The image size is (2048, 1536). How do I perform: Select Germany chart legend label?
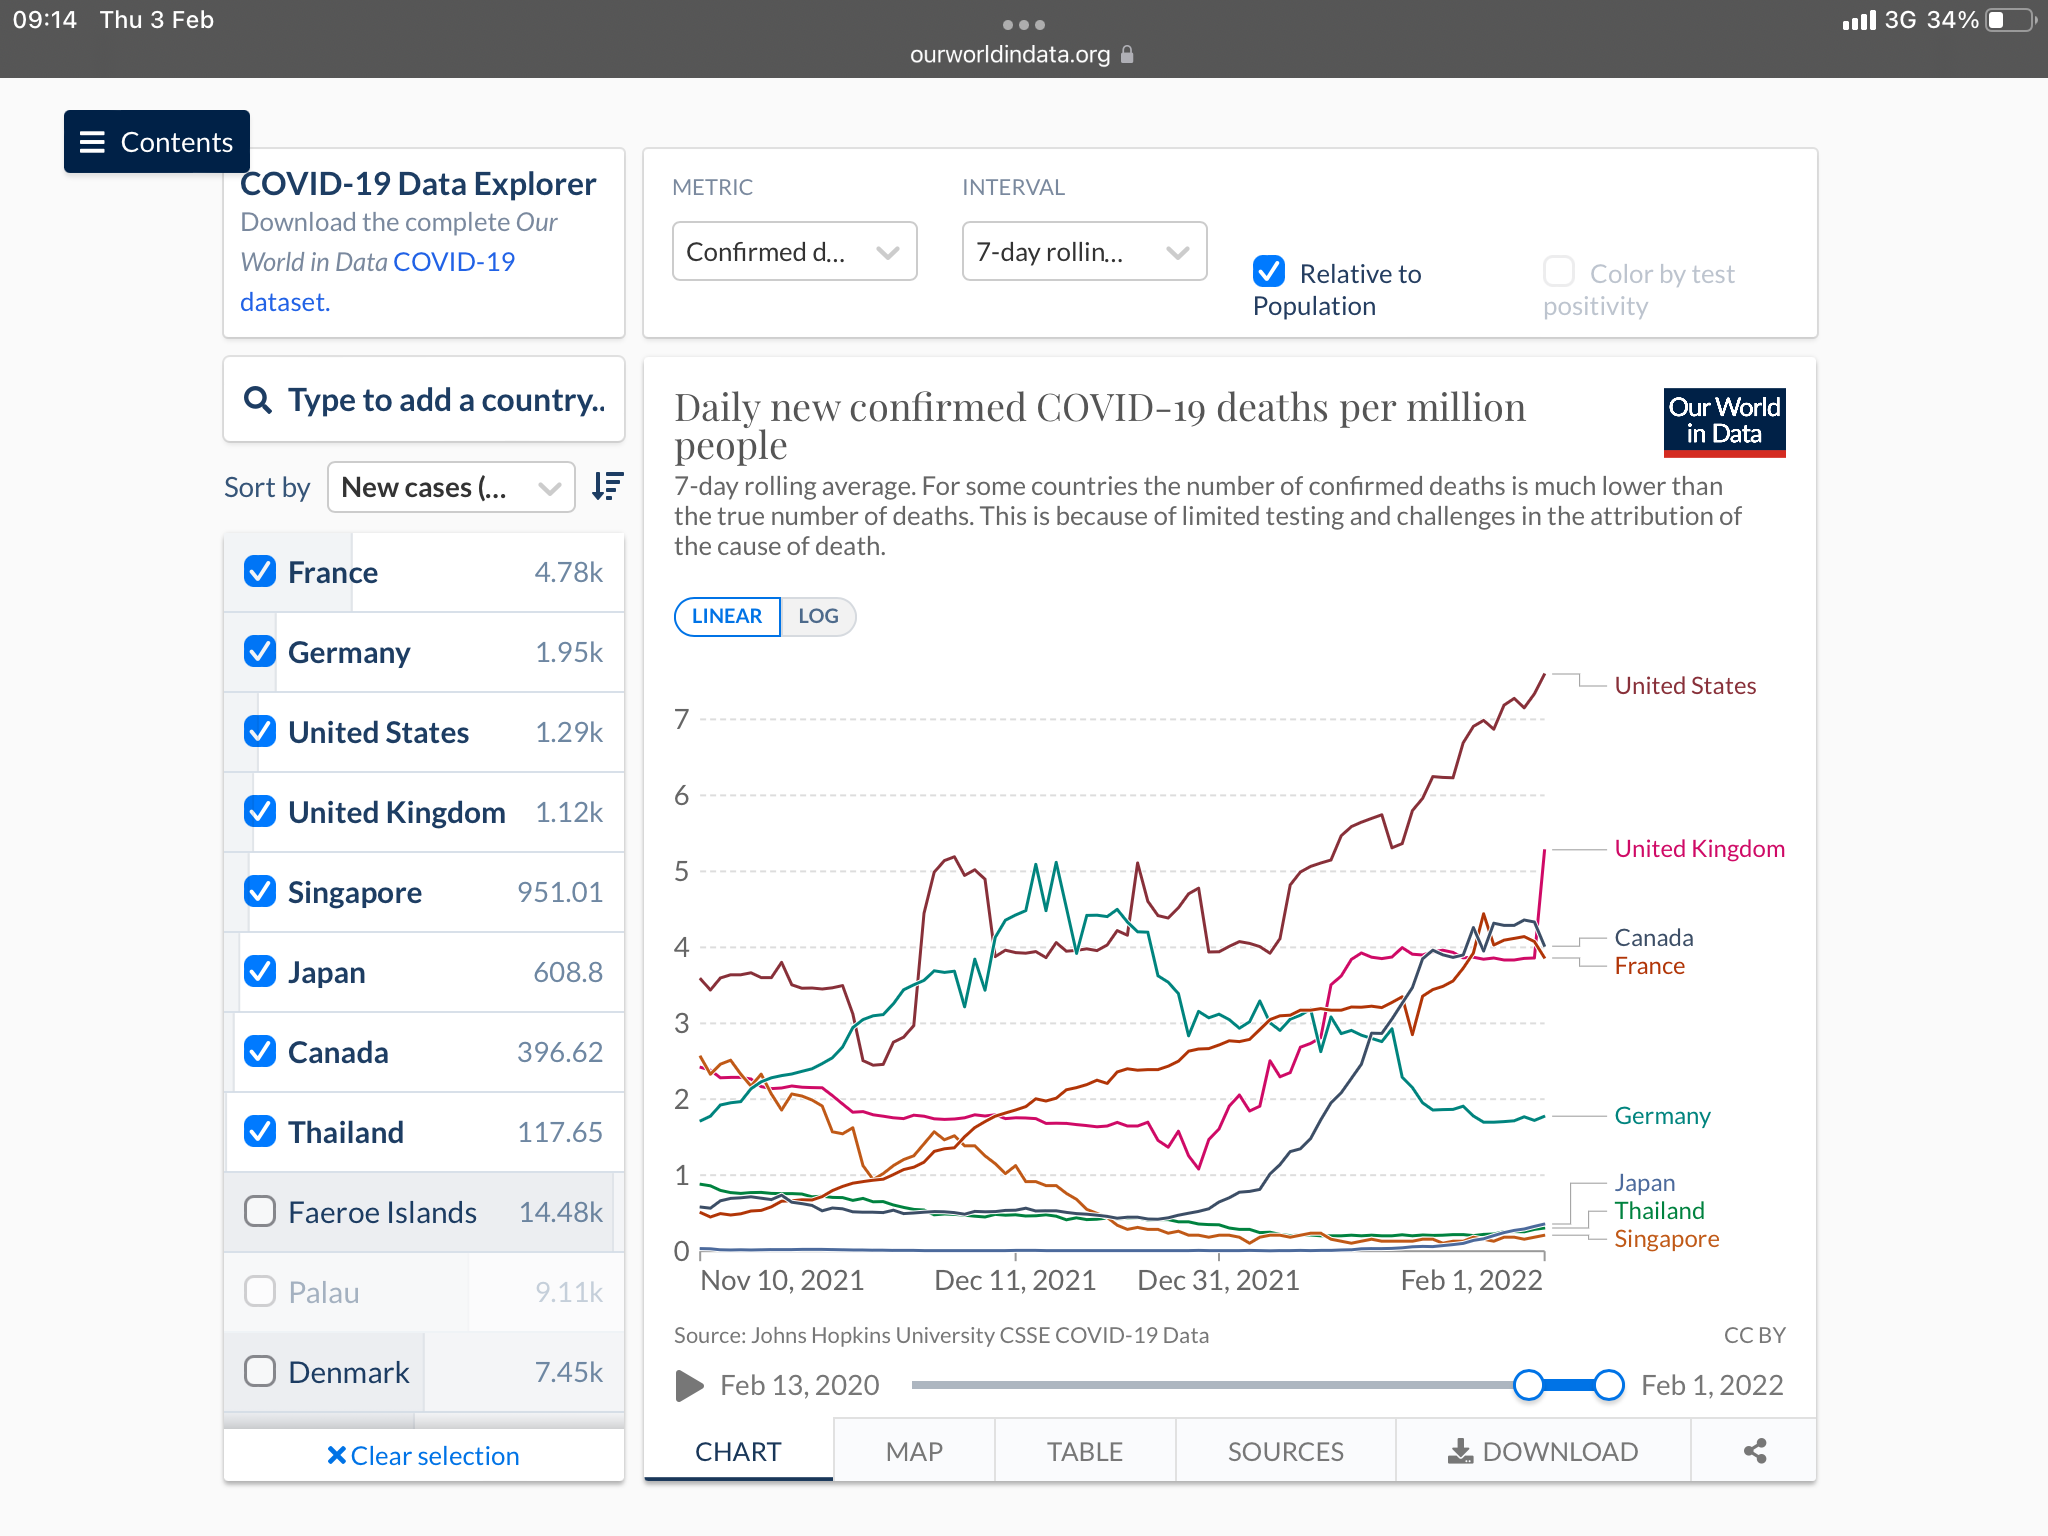pos(1662,1115)
